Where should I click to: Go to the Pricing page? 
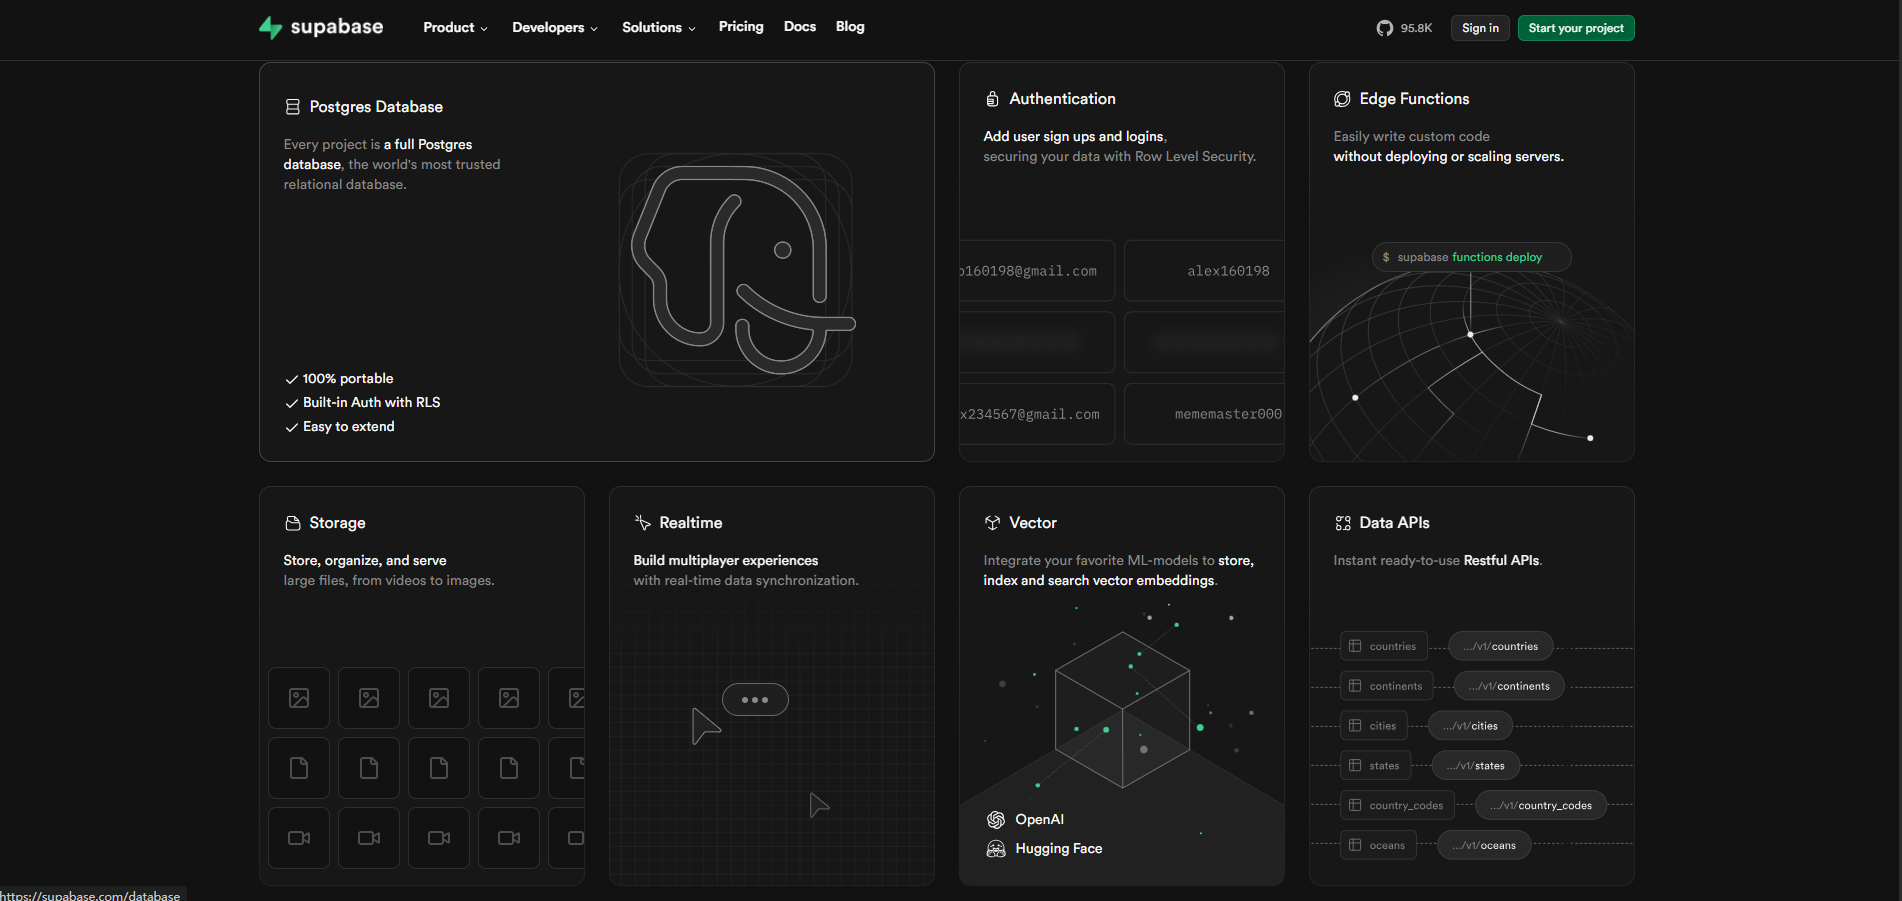pos(741,27)
